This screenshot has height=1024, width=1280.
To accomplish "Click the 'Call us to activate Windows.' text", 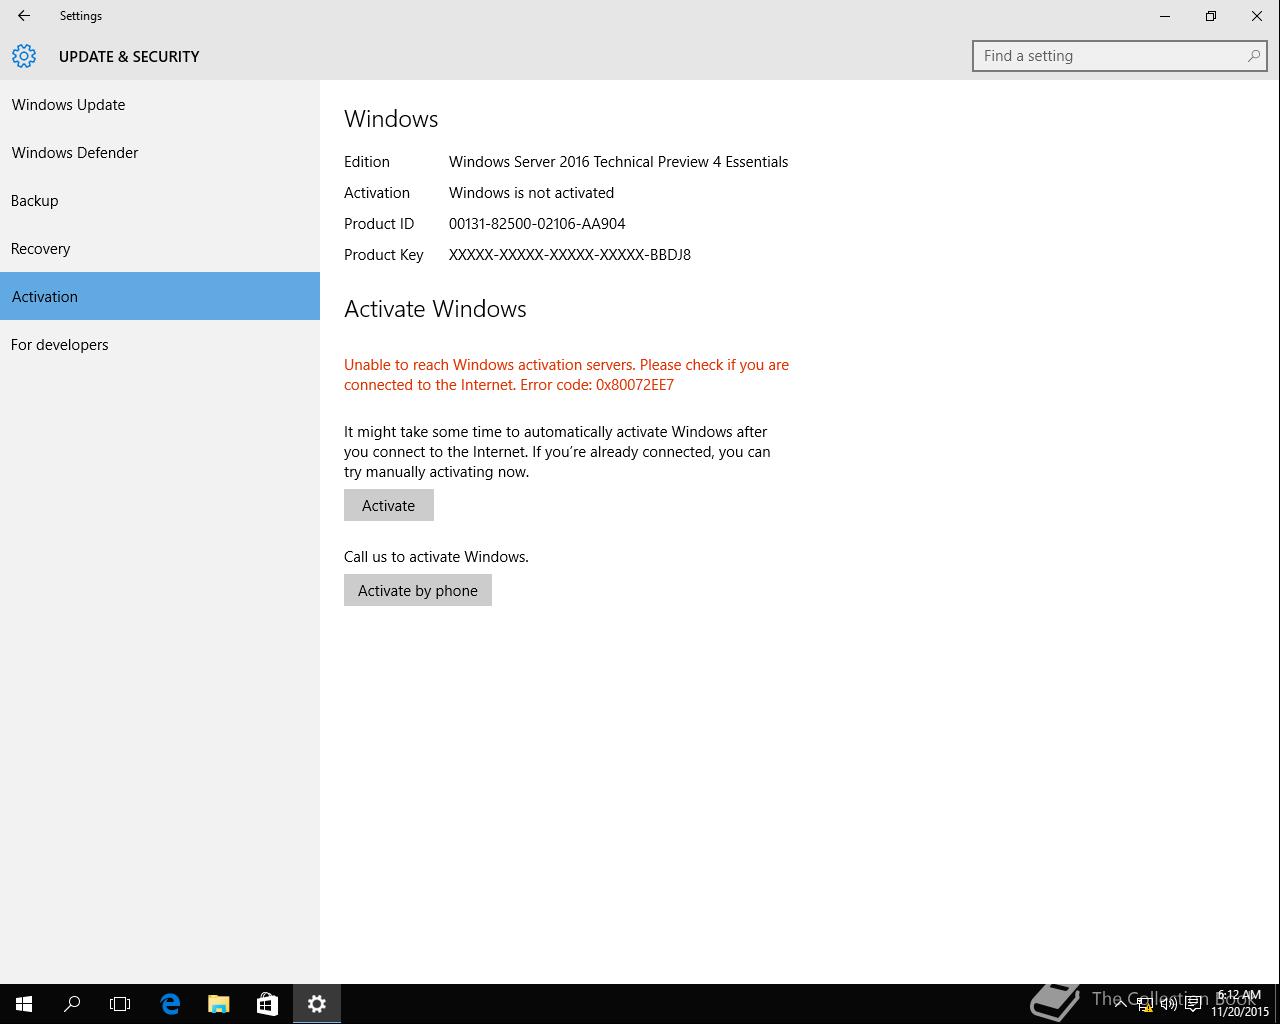I will coord(436,557).
